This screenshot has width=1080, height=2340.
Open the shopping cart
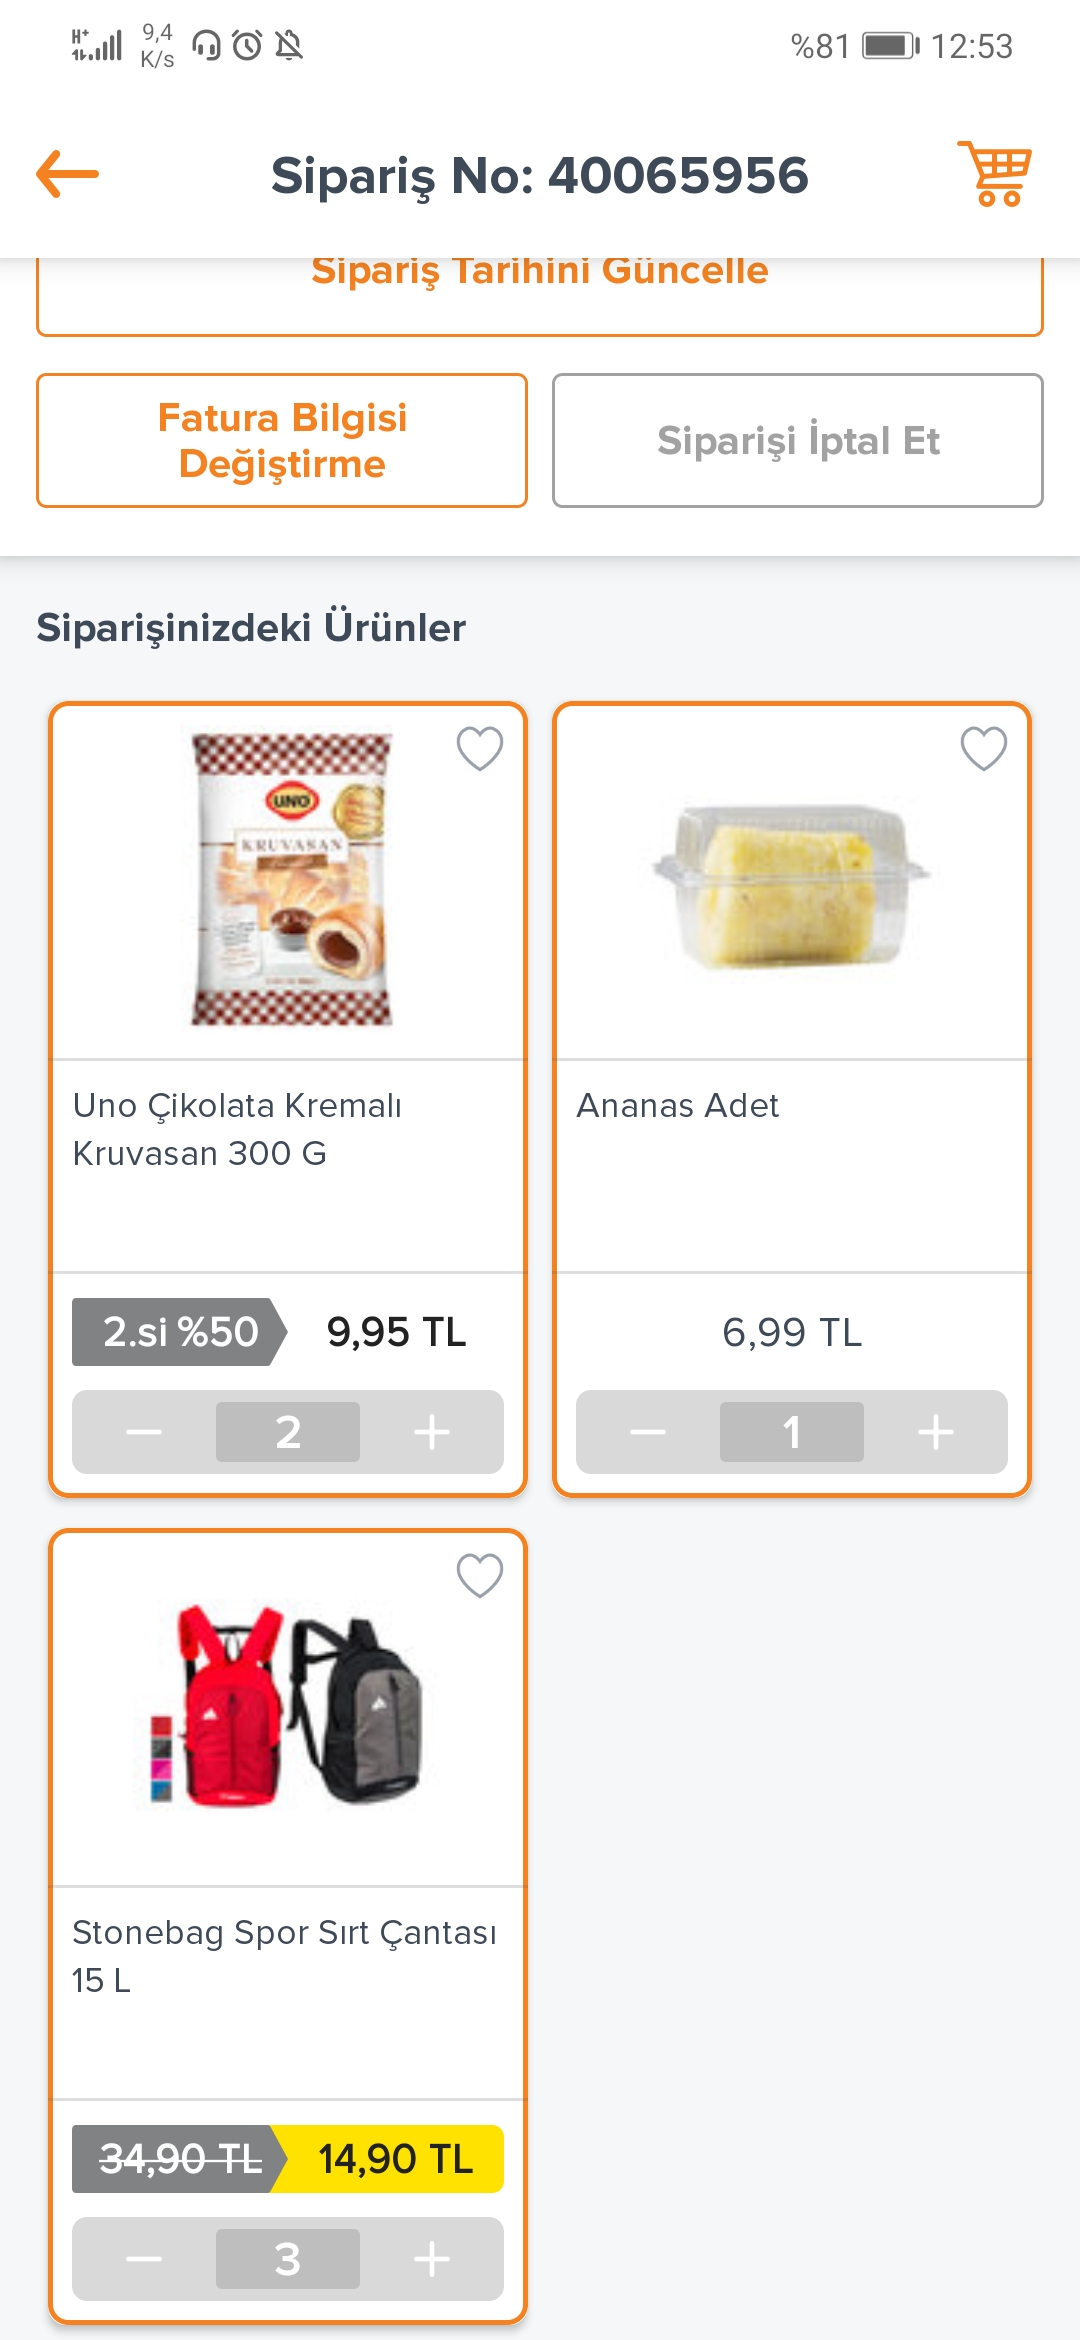tap(995, 174)
